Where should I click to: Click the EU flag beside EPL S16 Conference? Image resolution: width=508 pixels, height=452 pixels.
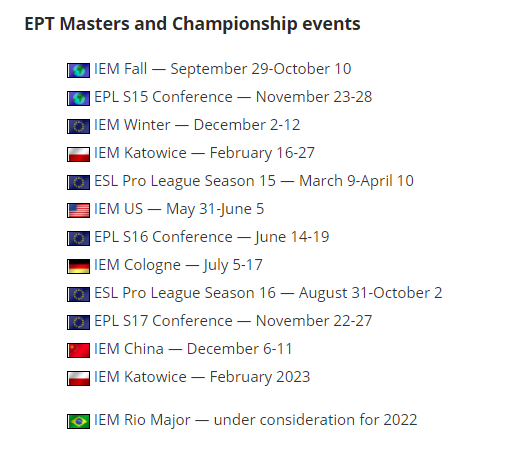[x=78, y=238]
